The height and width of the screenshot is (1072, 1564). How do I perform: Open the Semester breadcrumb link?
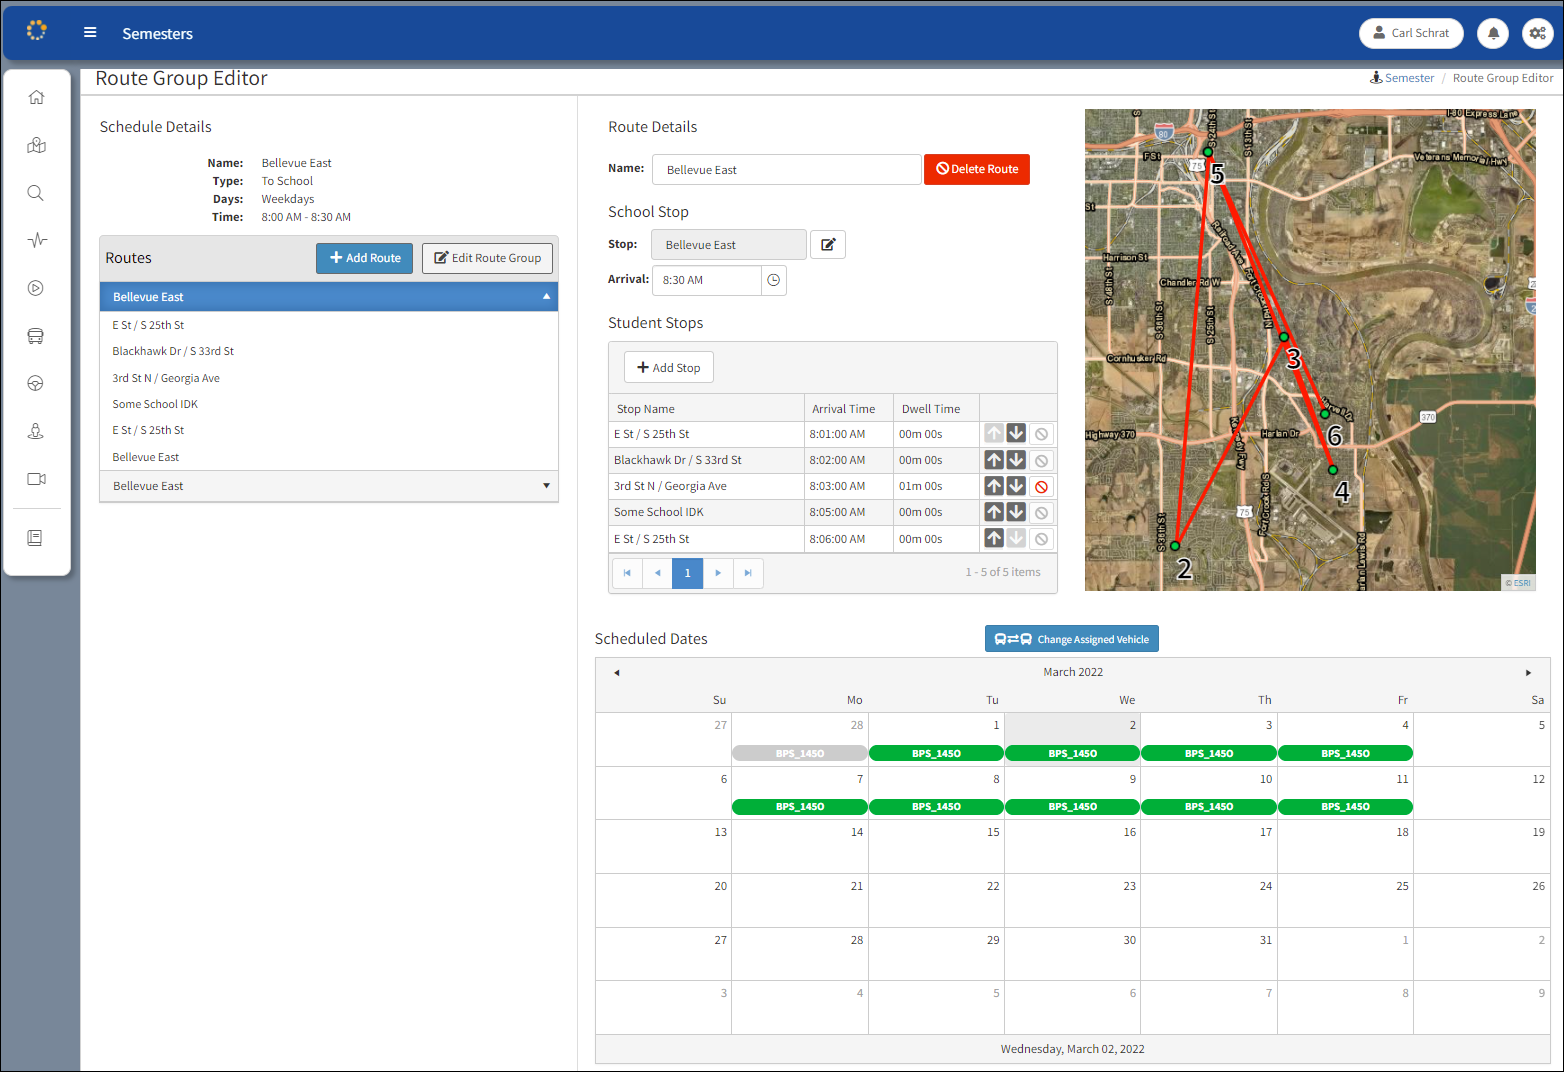pyautogui.click(x=1408, y=77)
